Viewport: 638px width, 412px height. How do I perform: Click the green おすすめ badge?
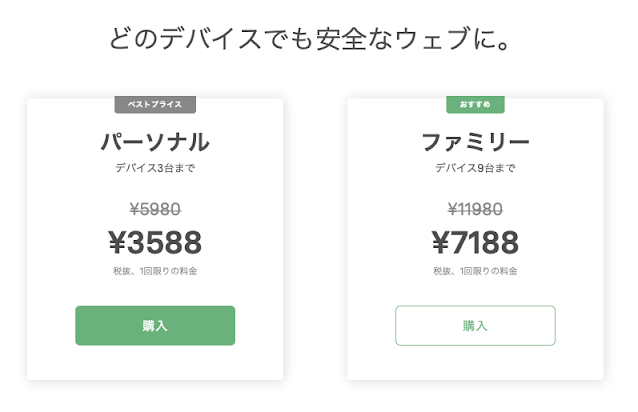pyautogui.click(x=475, y=104)
